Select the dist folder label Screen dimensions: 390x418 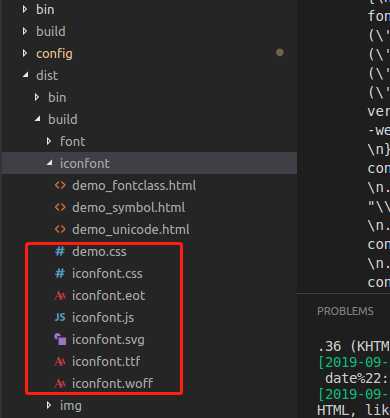[x=47, y=75]
